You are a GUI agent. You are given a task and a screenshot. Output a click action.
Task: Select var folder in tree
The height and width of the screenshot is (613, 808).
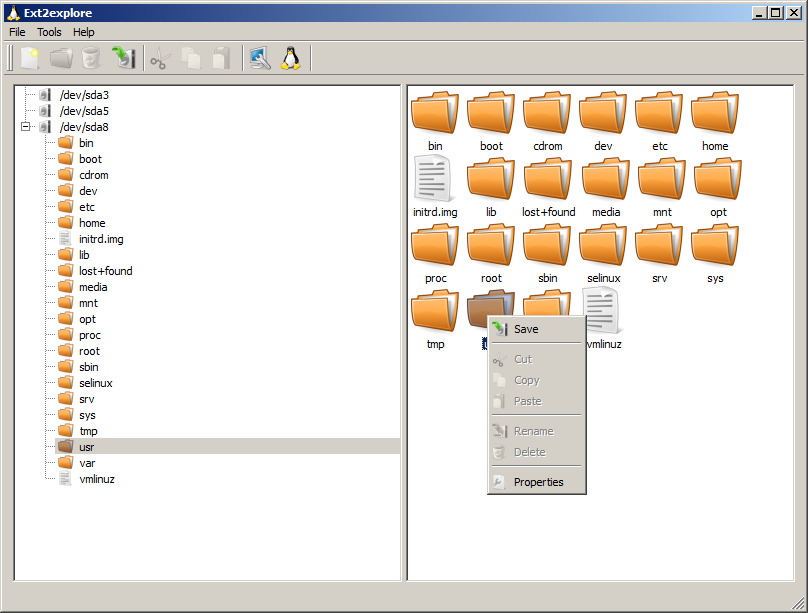[87, 463]
